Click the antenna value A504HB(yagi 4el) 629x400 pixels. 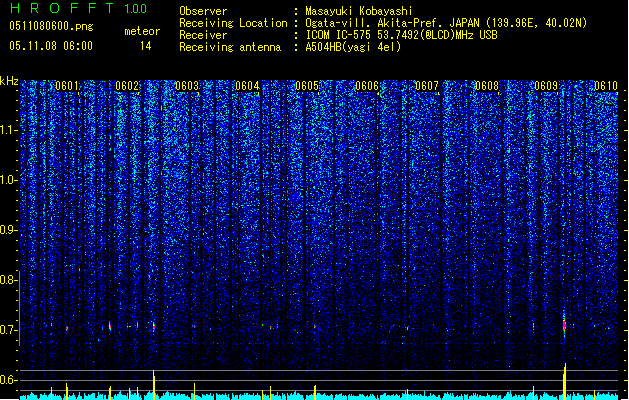(x=353, y=47)
